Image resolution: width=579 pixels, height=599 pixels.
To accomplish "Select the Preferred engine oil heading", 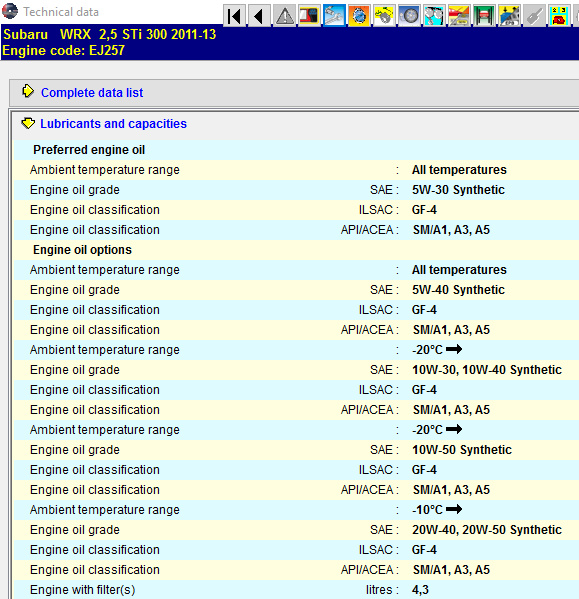I will click(x=89, y=150).
